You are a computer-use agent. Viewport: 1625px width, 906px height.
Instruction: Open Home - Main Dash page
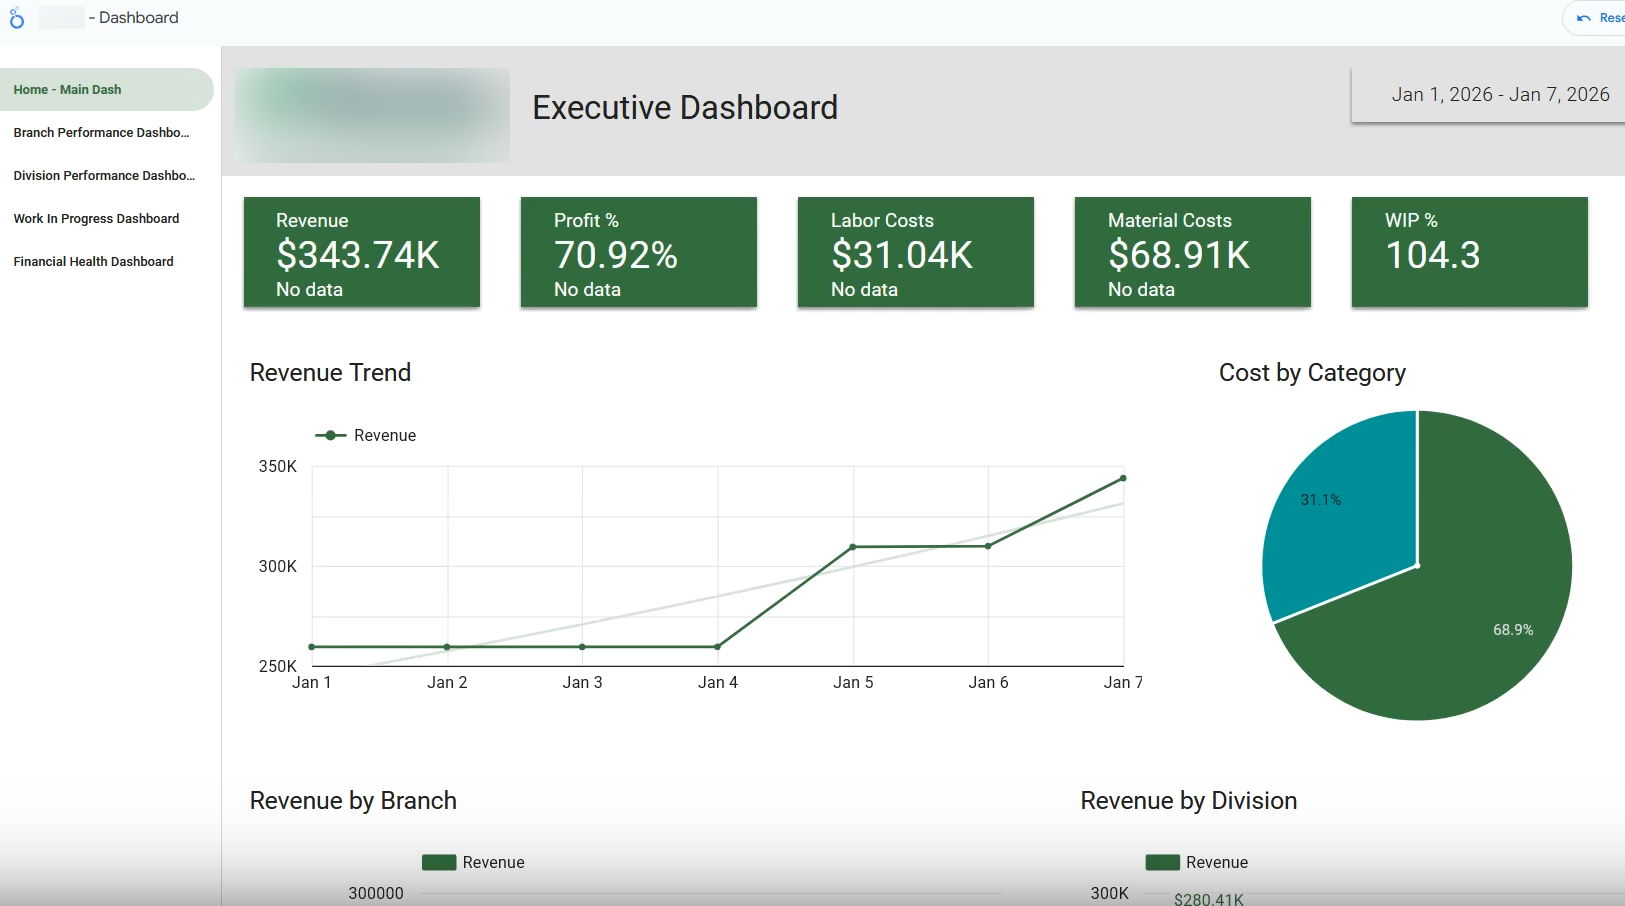pyautogui.click(x=106, y=89)
